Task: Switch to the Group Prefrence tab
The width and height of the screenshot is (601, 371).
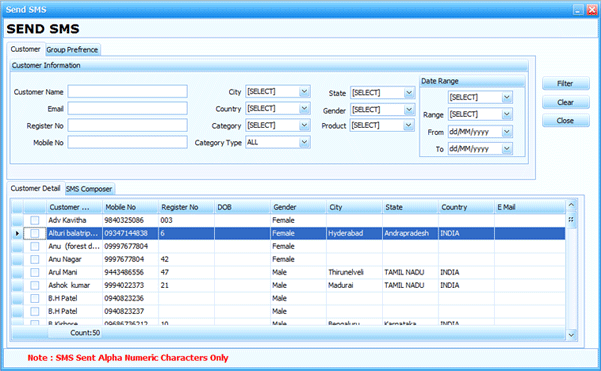Action: tap(72, 50)
